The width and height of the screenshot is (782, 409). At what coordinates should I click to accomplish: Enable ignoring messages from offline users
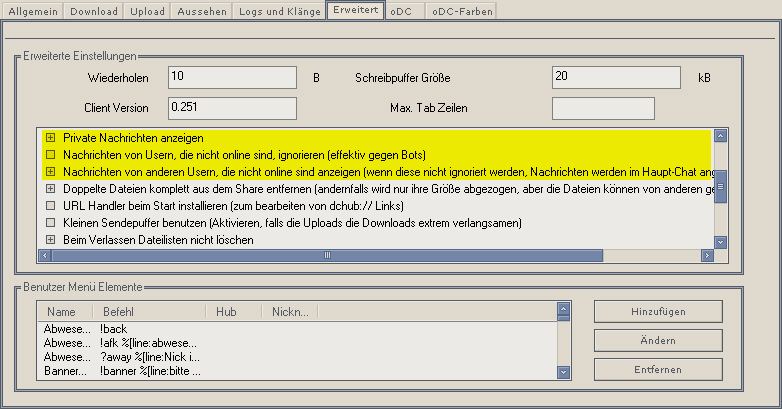50,155
